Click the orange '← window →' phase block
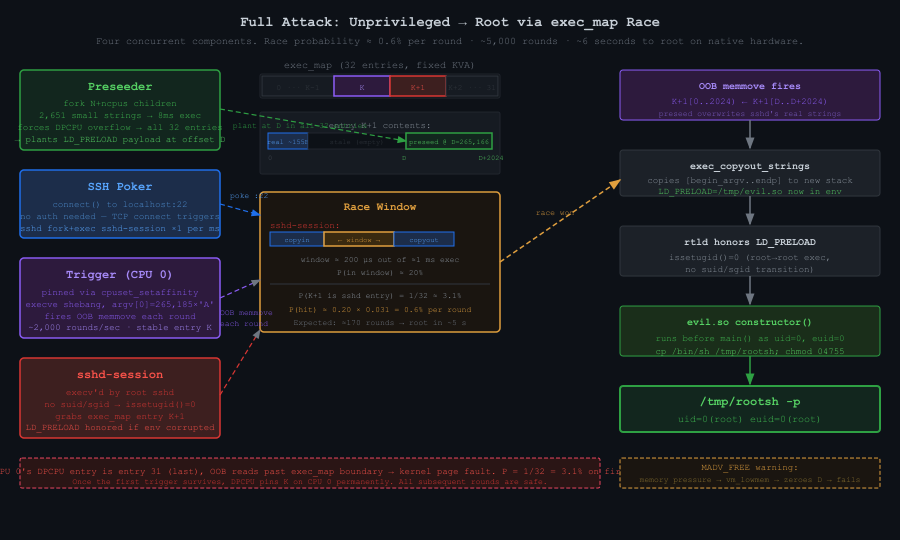The width and height of the screenshot is (900, 540). pos(359,239)
